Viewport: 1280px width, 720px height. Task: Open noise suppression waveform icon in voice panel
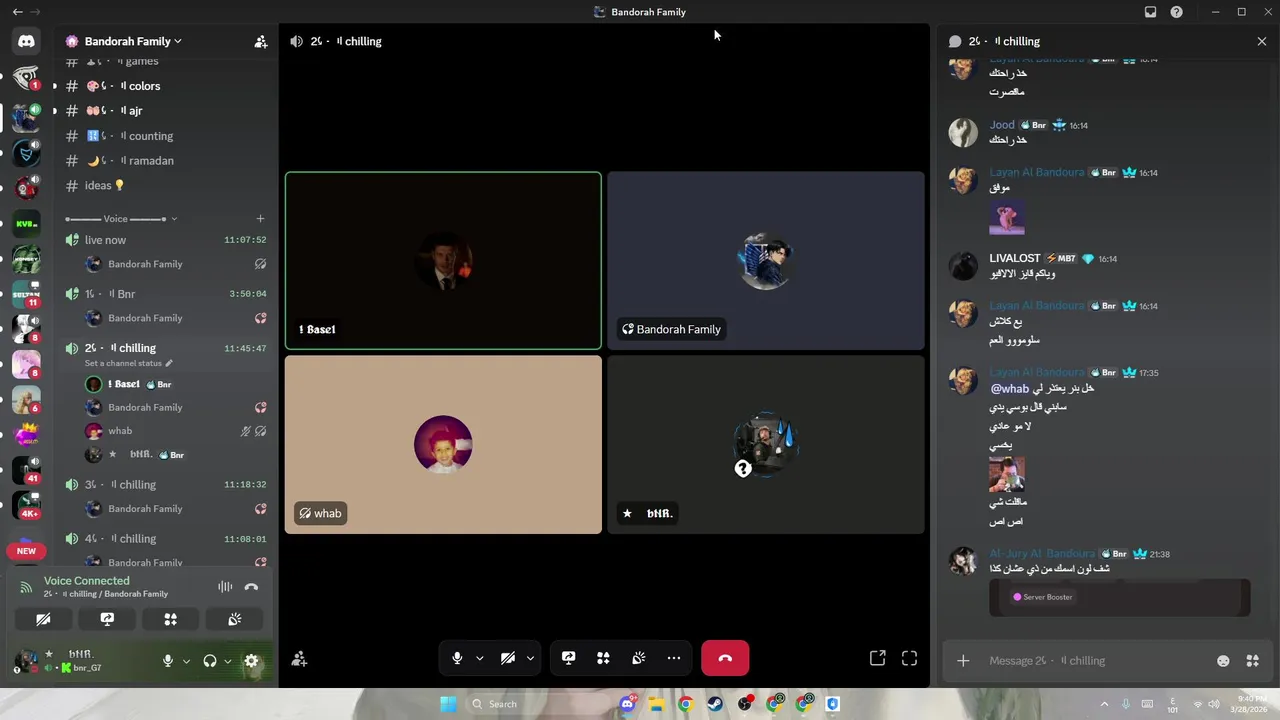225,587
